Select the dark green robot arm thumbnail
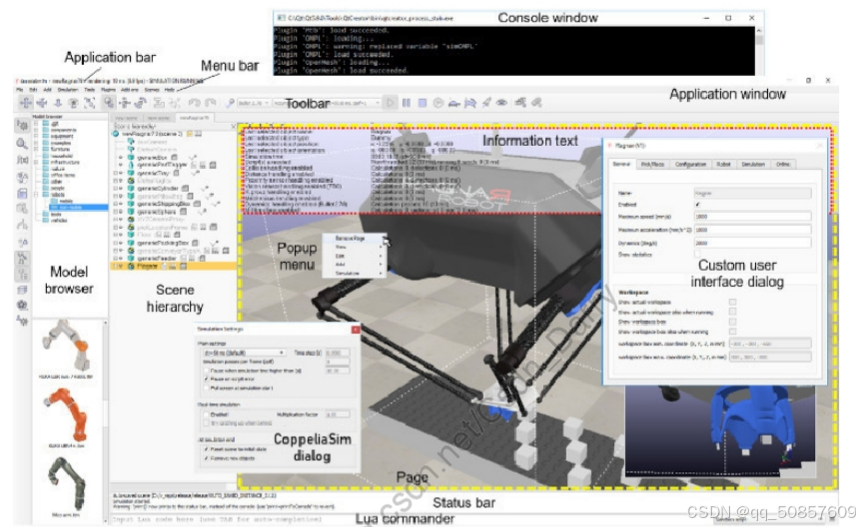The image size is (860, 527). pos(67,484)
